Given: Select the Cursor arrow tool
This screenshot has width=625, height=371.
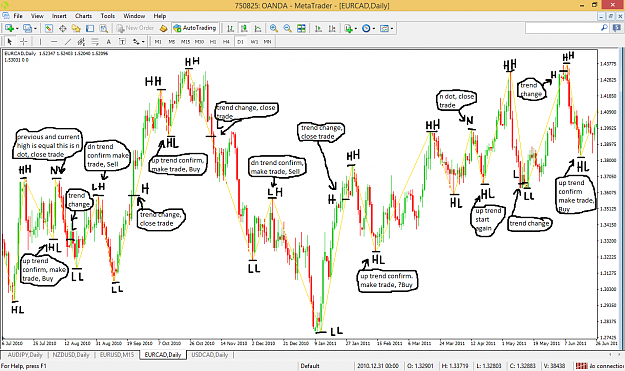Looking at the screenshot, I should point(10,41).
